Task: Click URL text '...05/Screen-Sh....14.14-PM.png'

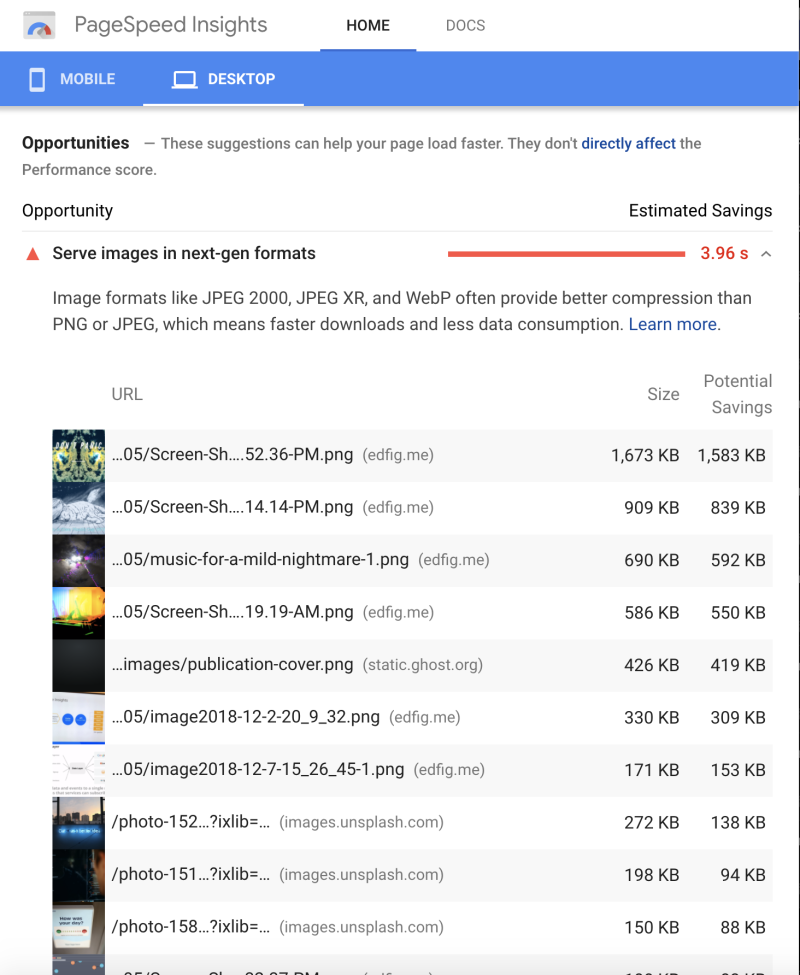Action: [232, 507]
